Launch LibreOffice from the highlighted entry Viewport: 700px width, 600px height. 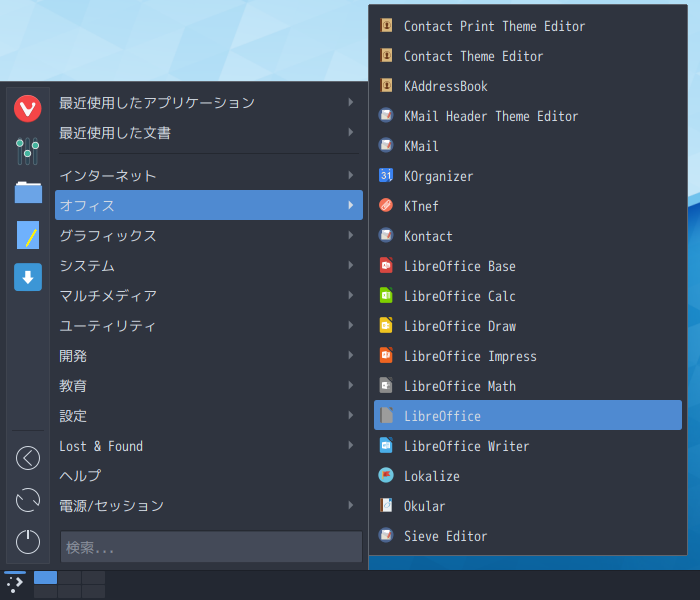(x=528, y=415)
